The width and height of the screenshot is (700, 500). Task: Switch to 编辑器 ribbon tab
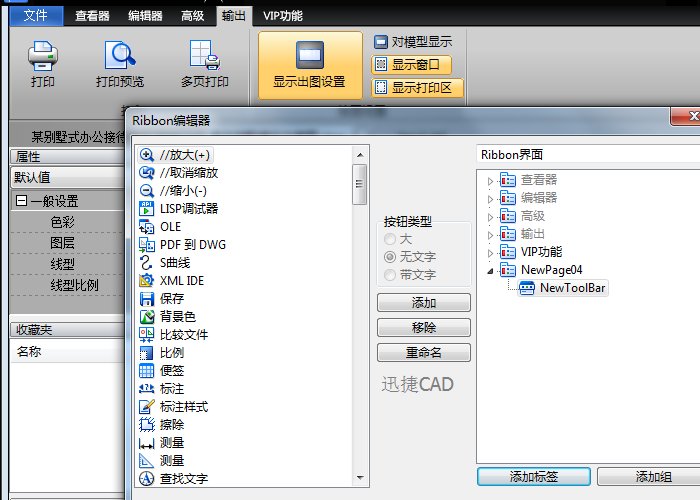(145, 16)
